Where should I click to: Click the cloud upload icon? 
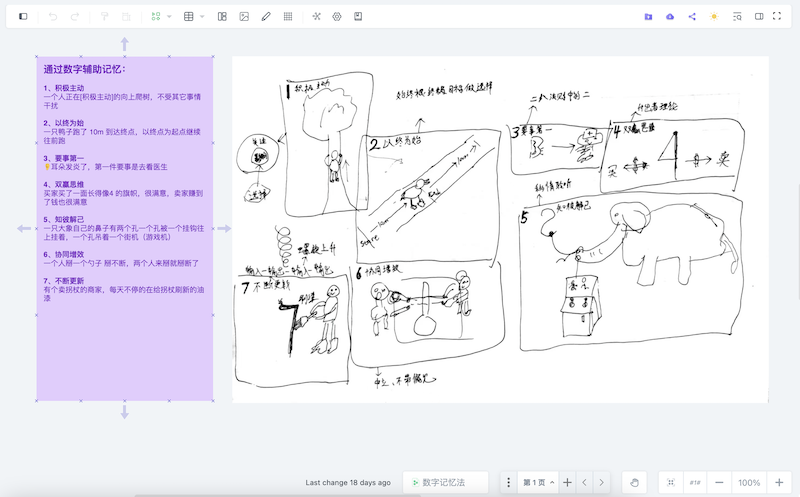point(670,16)
